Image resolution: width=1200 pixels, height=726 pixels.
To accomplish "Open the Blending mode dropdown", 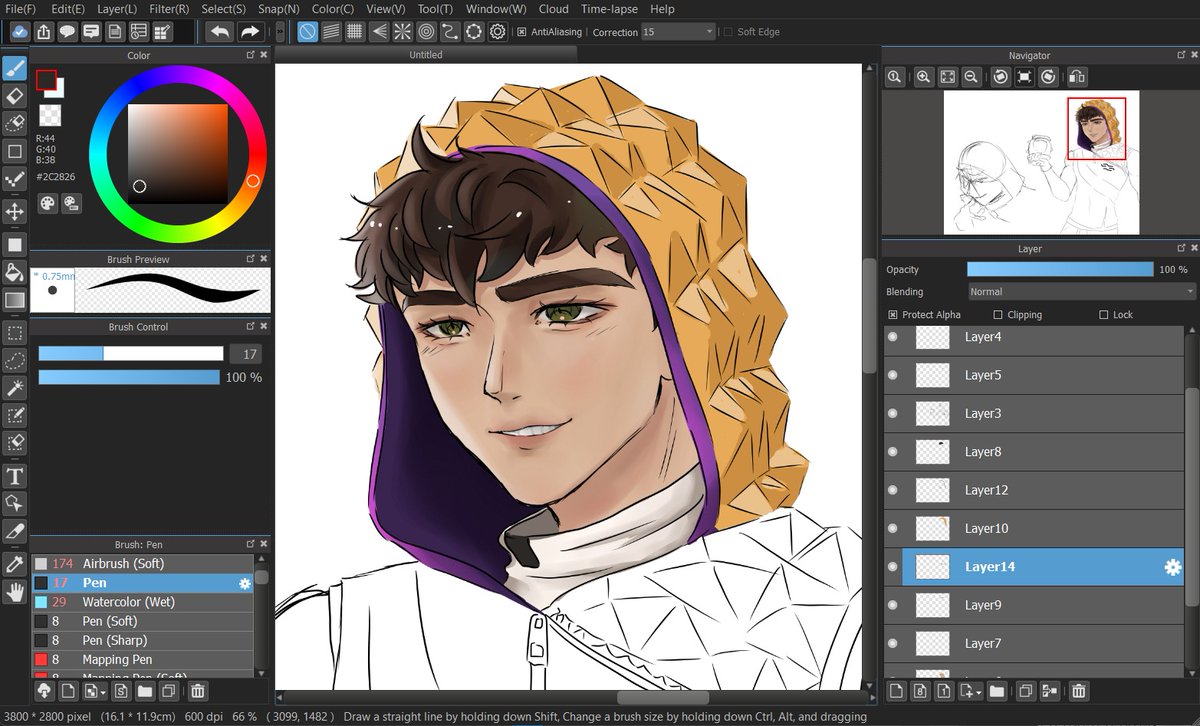I will tap(1082, 292).
